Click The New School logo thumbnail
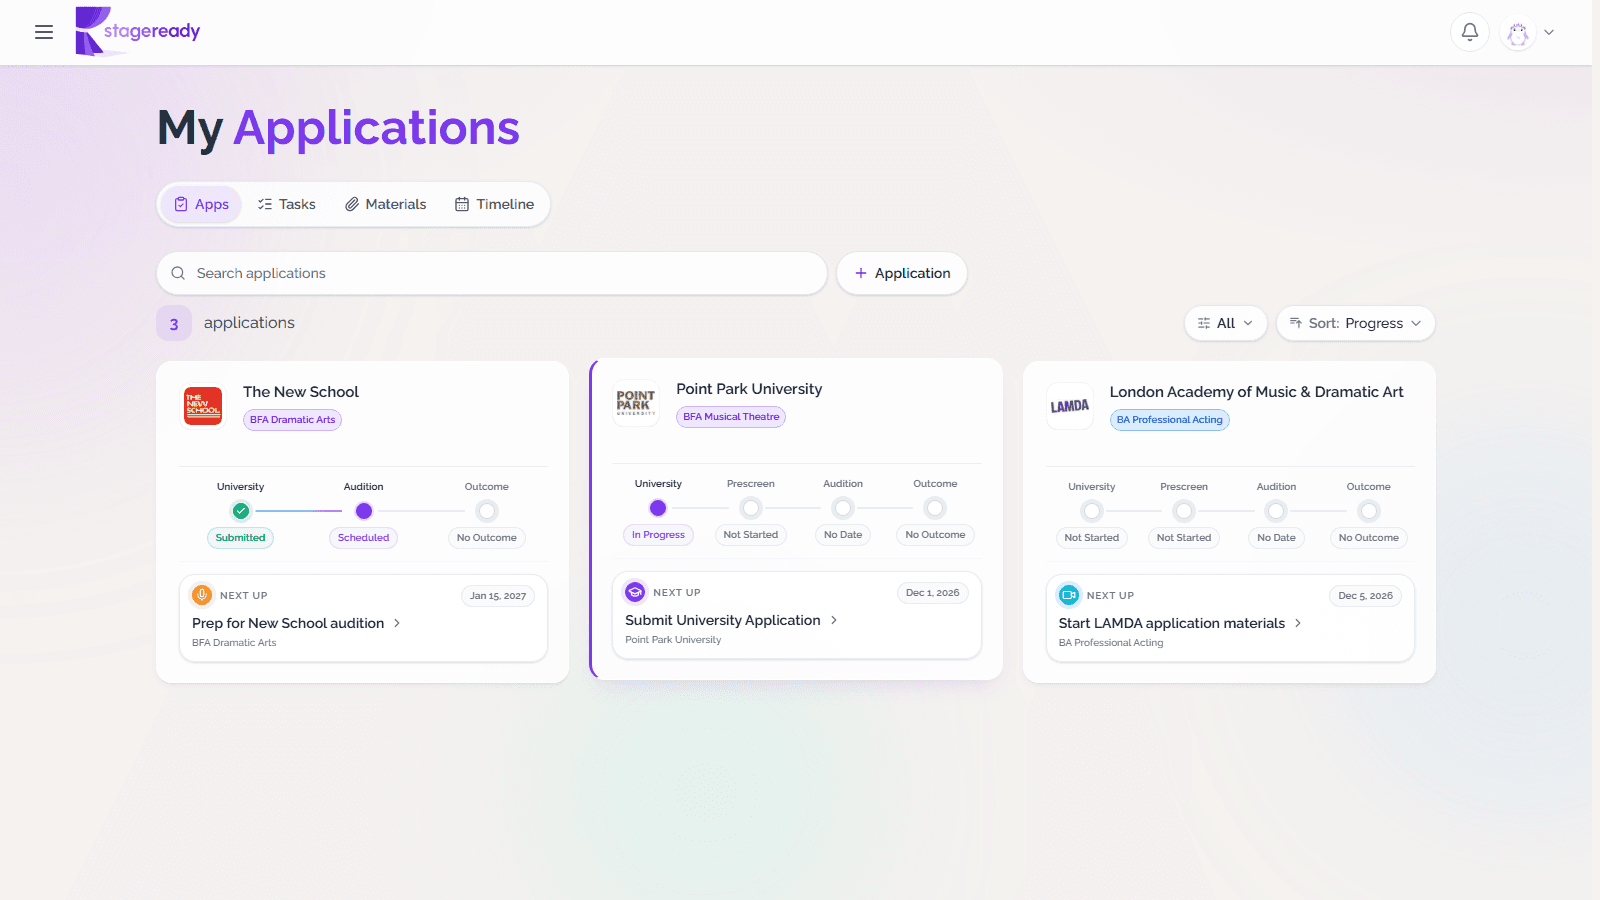Image resolution: width=1600 pixels, height=900 pixels. coord(203,406)
